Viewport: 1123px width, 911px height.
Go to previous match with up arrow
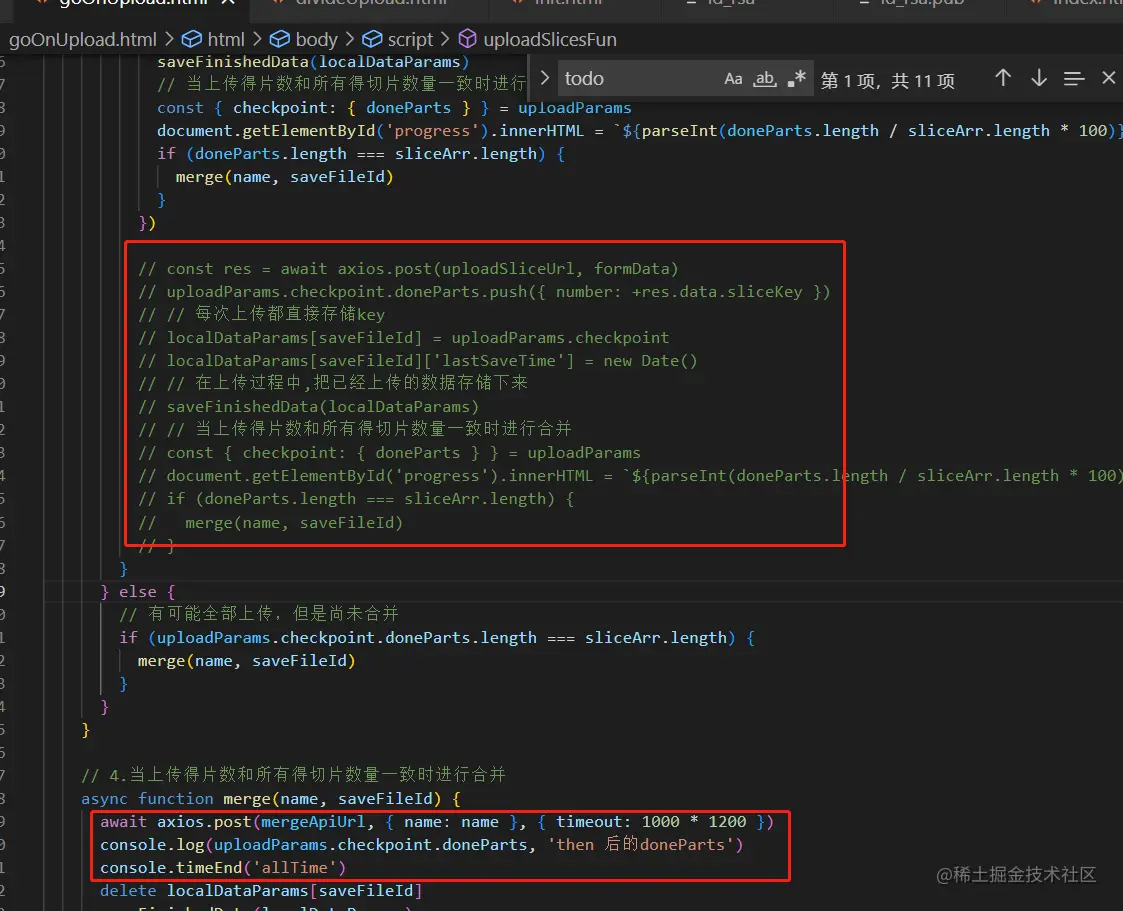tap(1003, 78)
